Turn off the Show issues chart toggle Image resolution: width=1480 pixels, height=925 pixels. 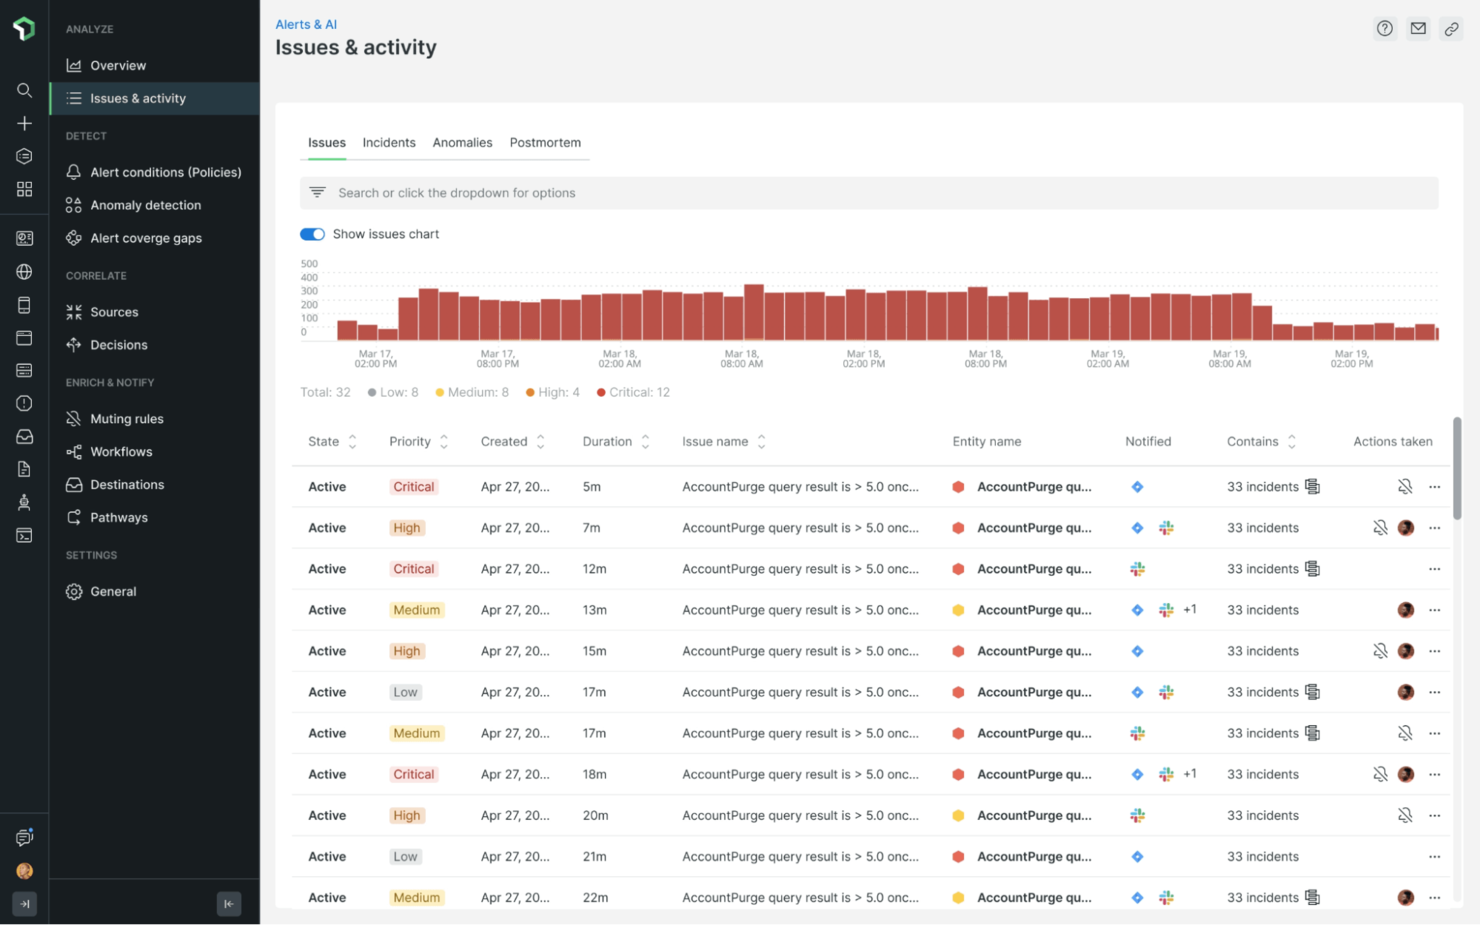[312, 233]
